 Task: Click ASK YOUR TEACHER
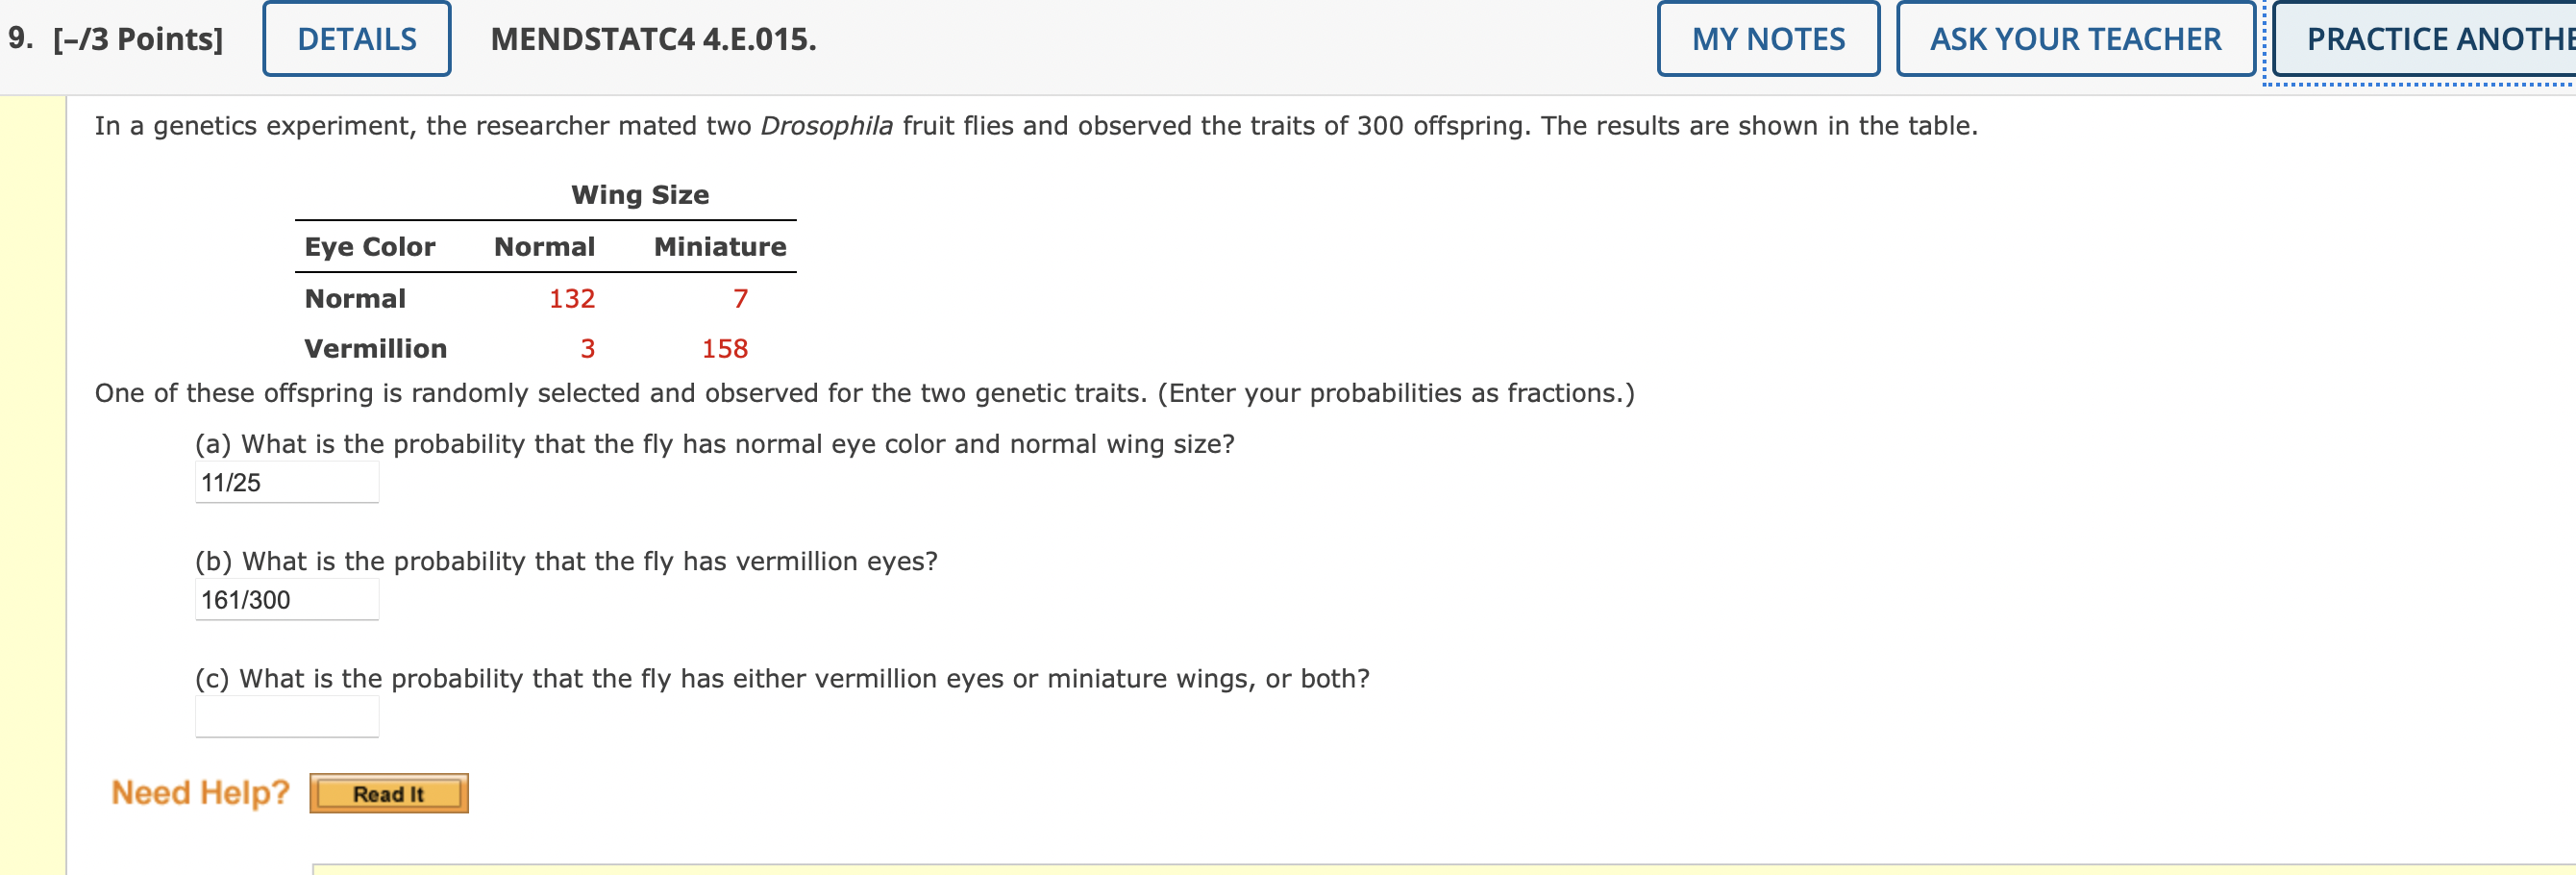coord(2075,38)
